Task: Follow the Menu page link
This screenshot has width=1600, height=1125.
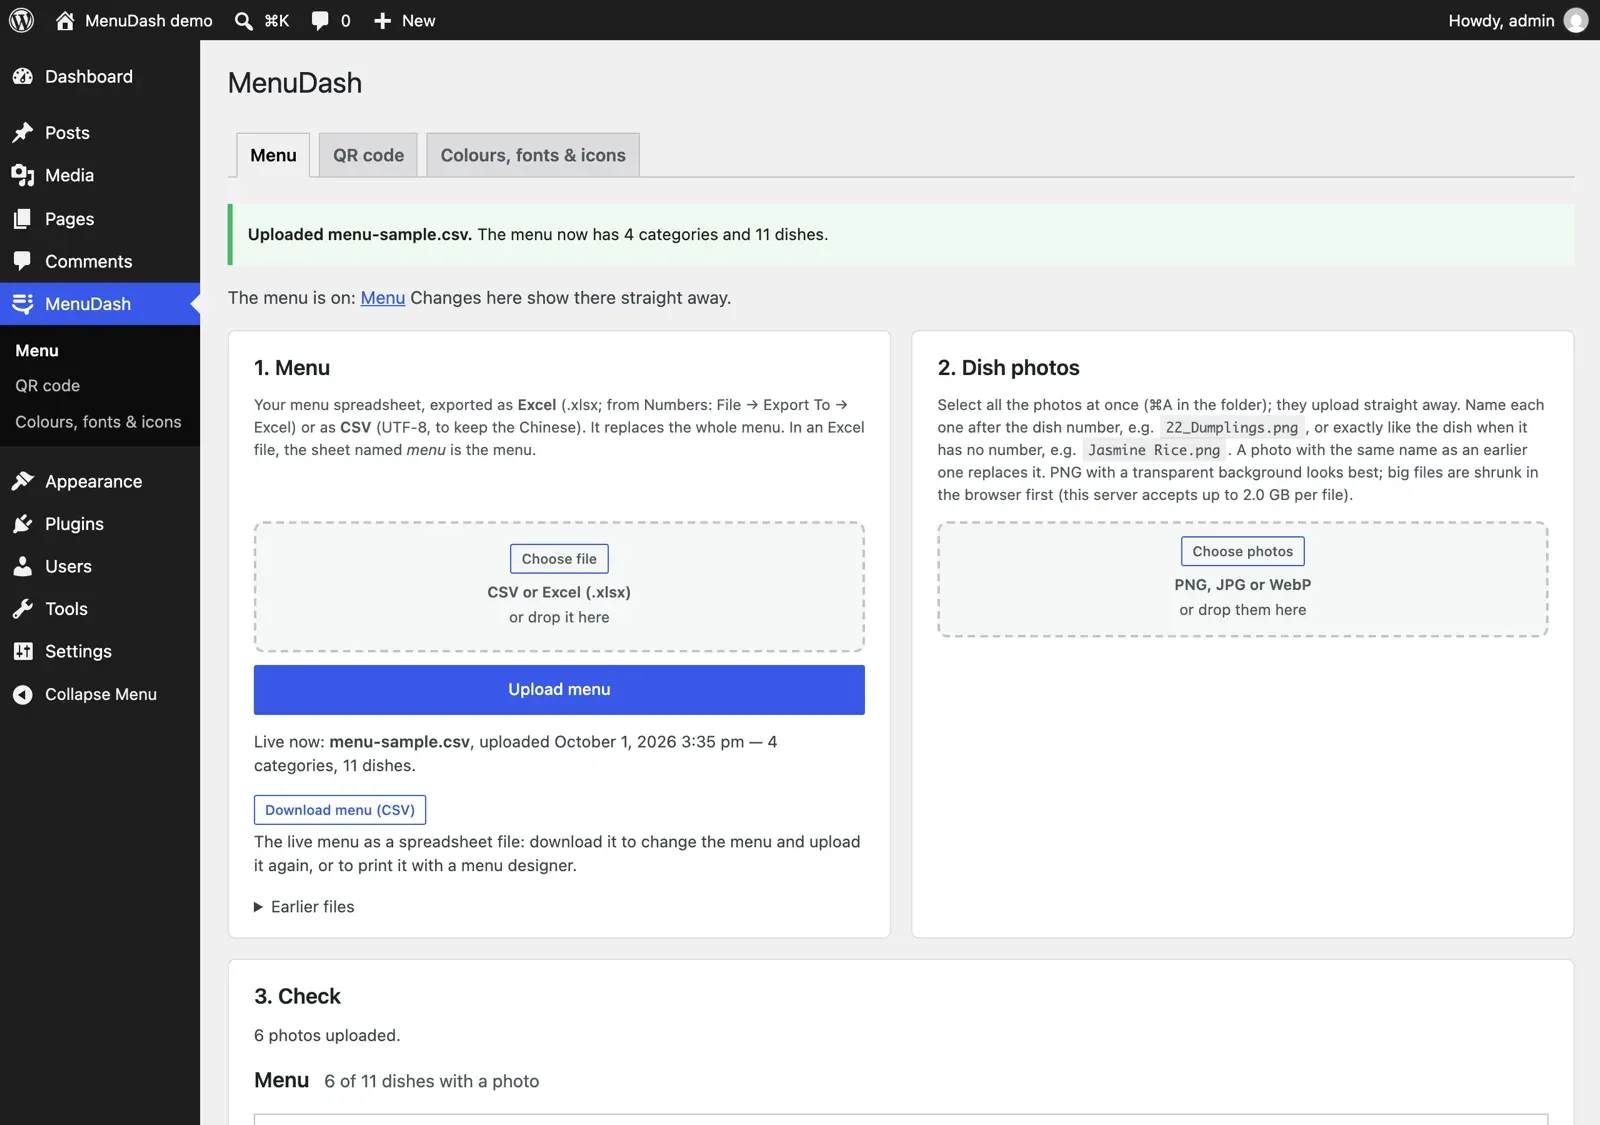Action: click(383, 298)
